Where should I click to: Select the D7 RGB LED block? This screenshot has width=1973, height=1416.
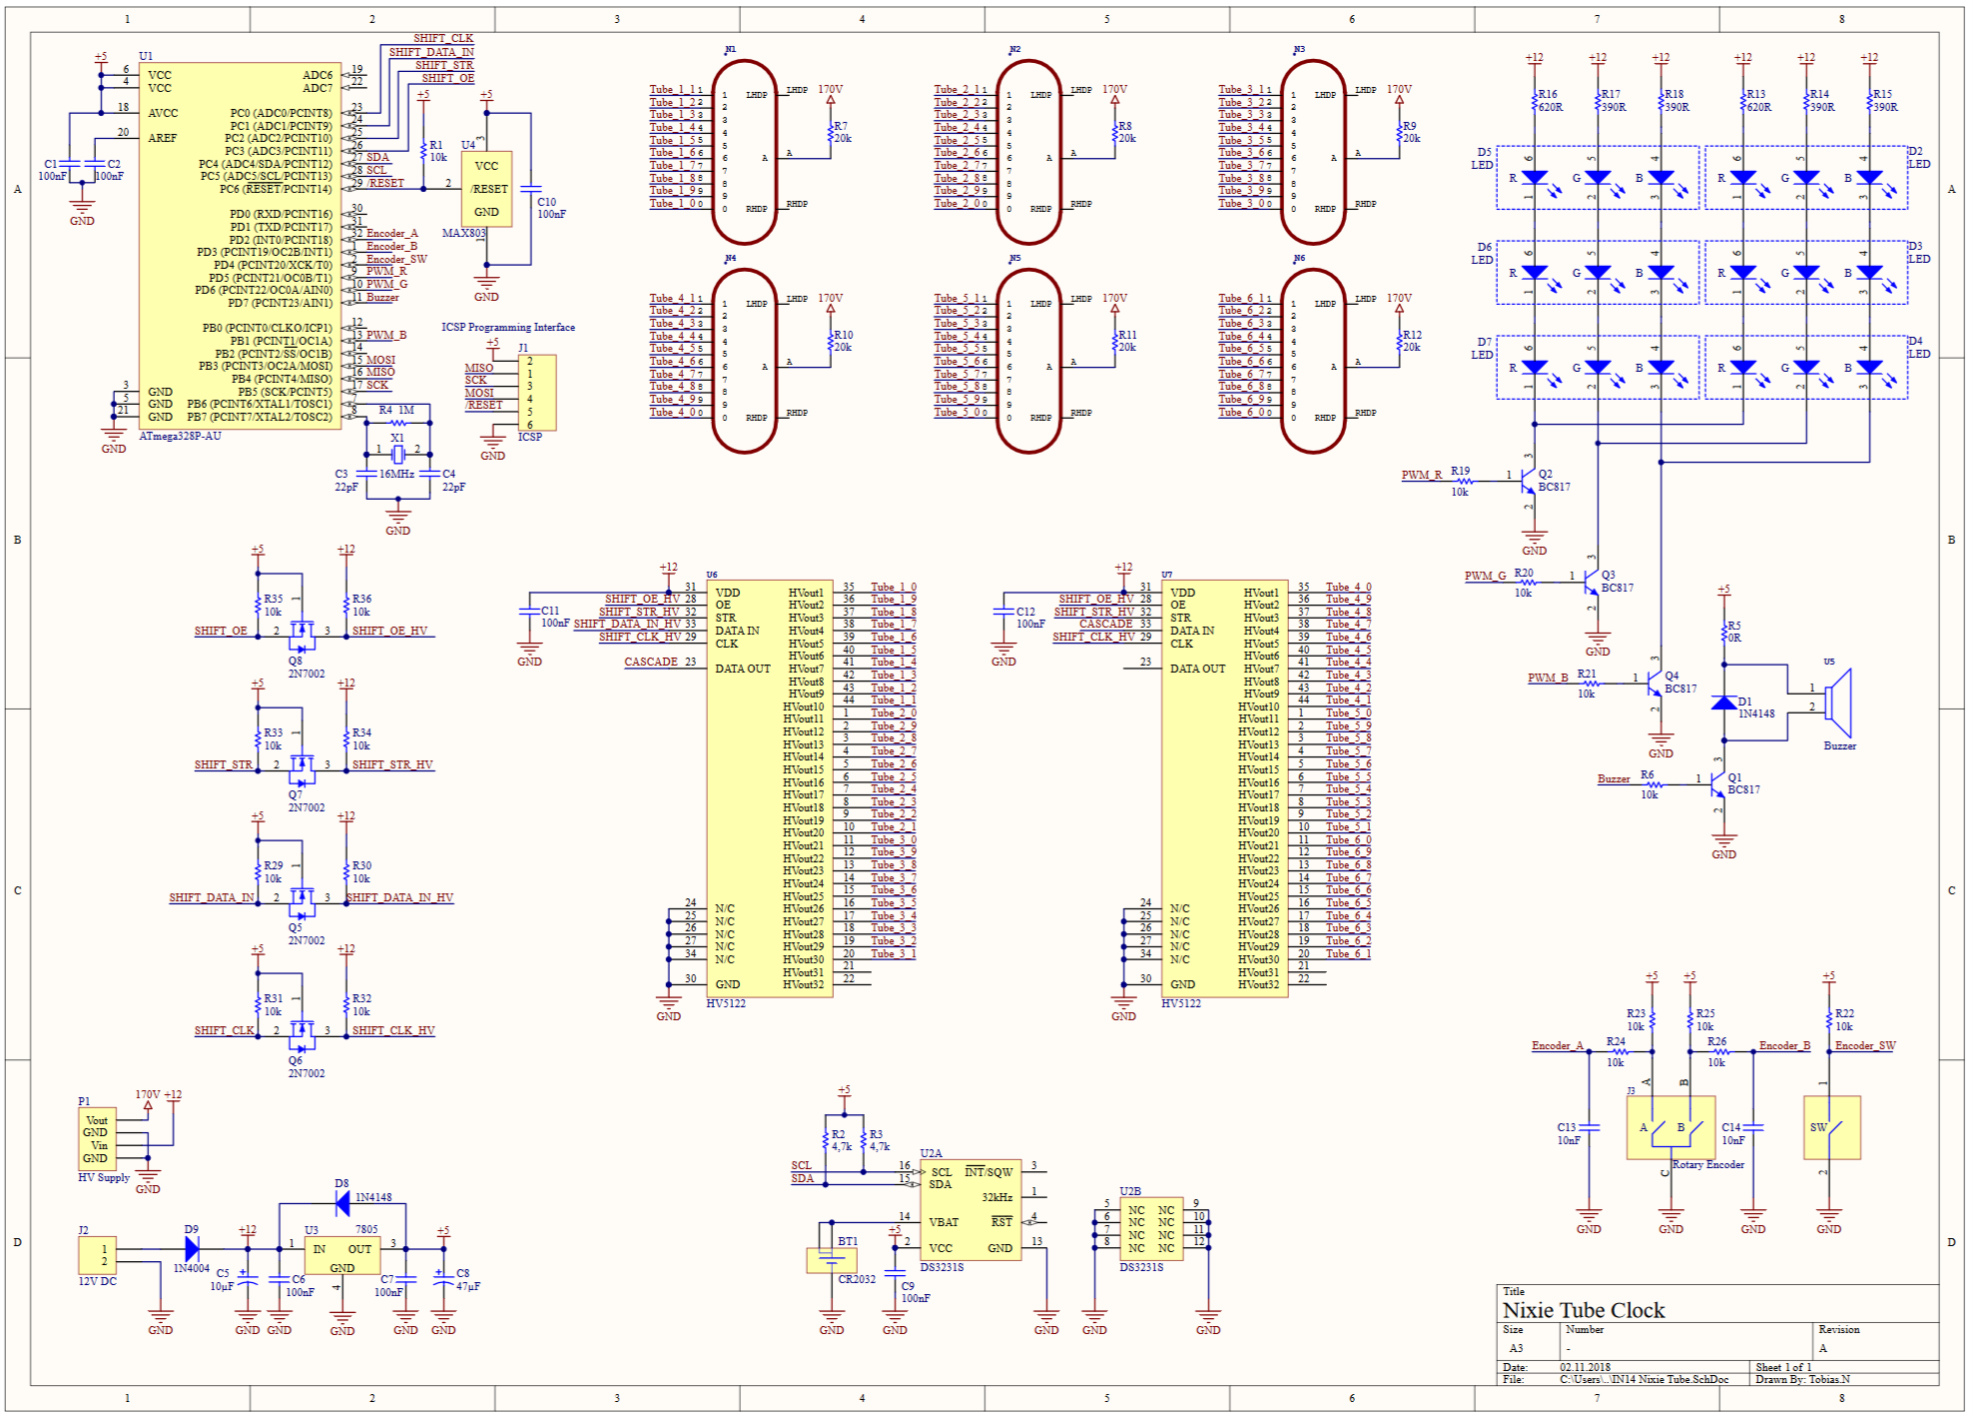pyautogui.click(x=1597, y=368)
